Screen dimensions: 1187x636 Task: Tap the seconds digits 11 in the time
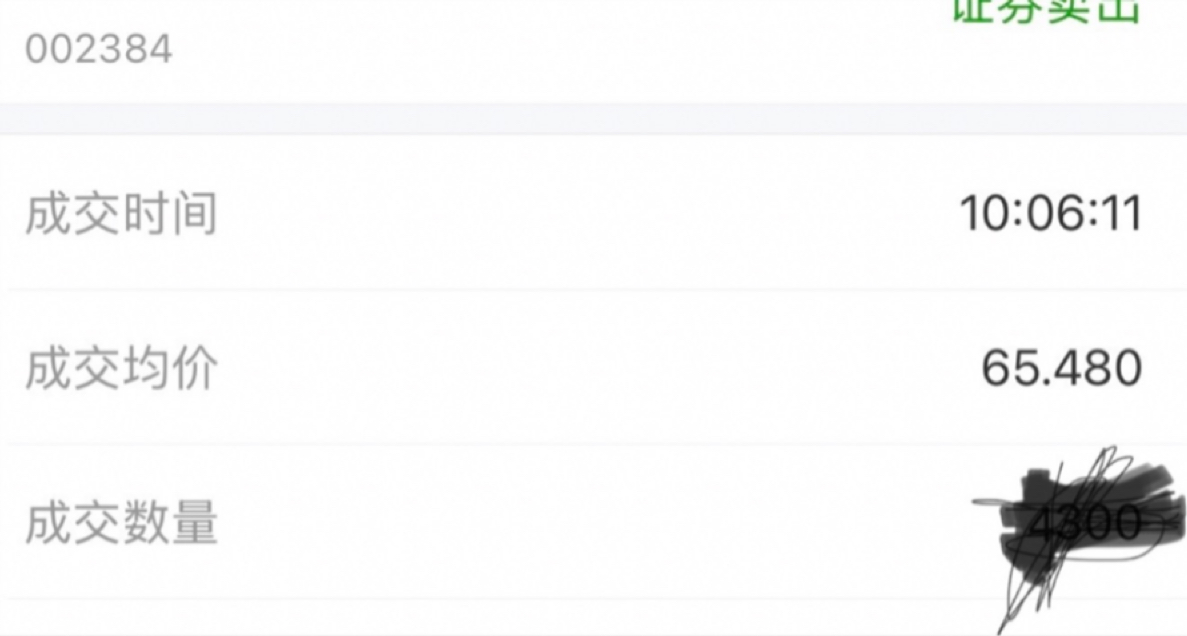pyautogui.click(x=1123, y=213)
